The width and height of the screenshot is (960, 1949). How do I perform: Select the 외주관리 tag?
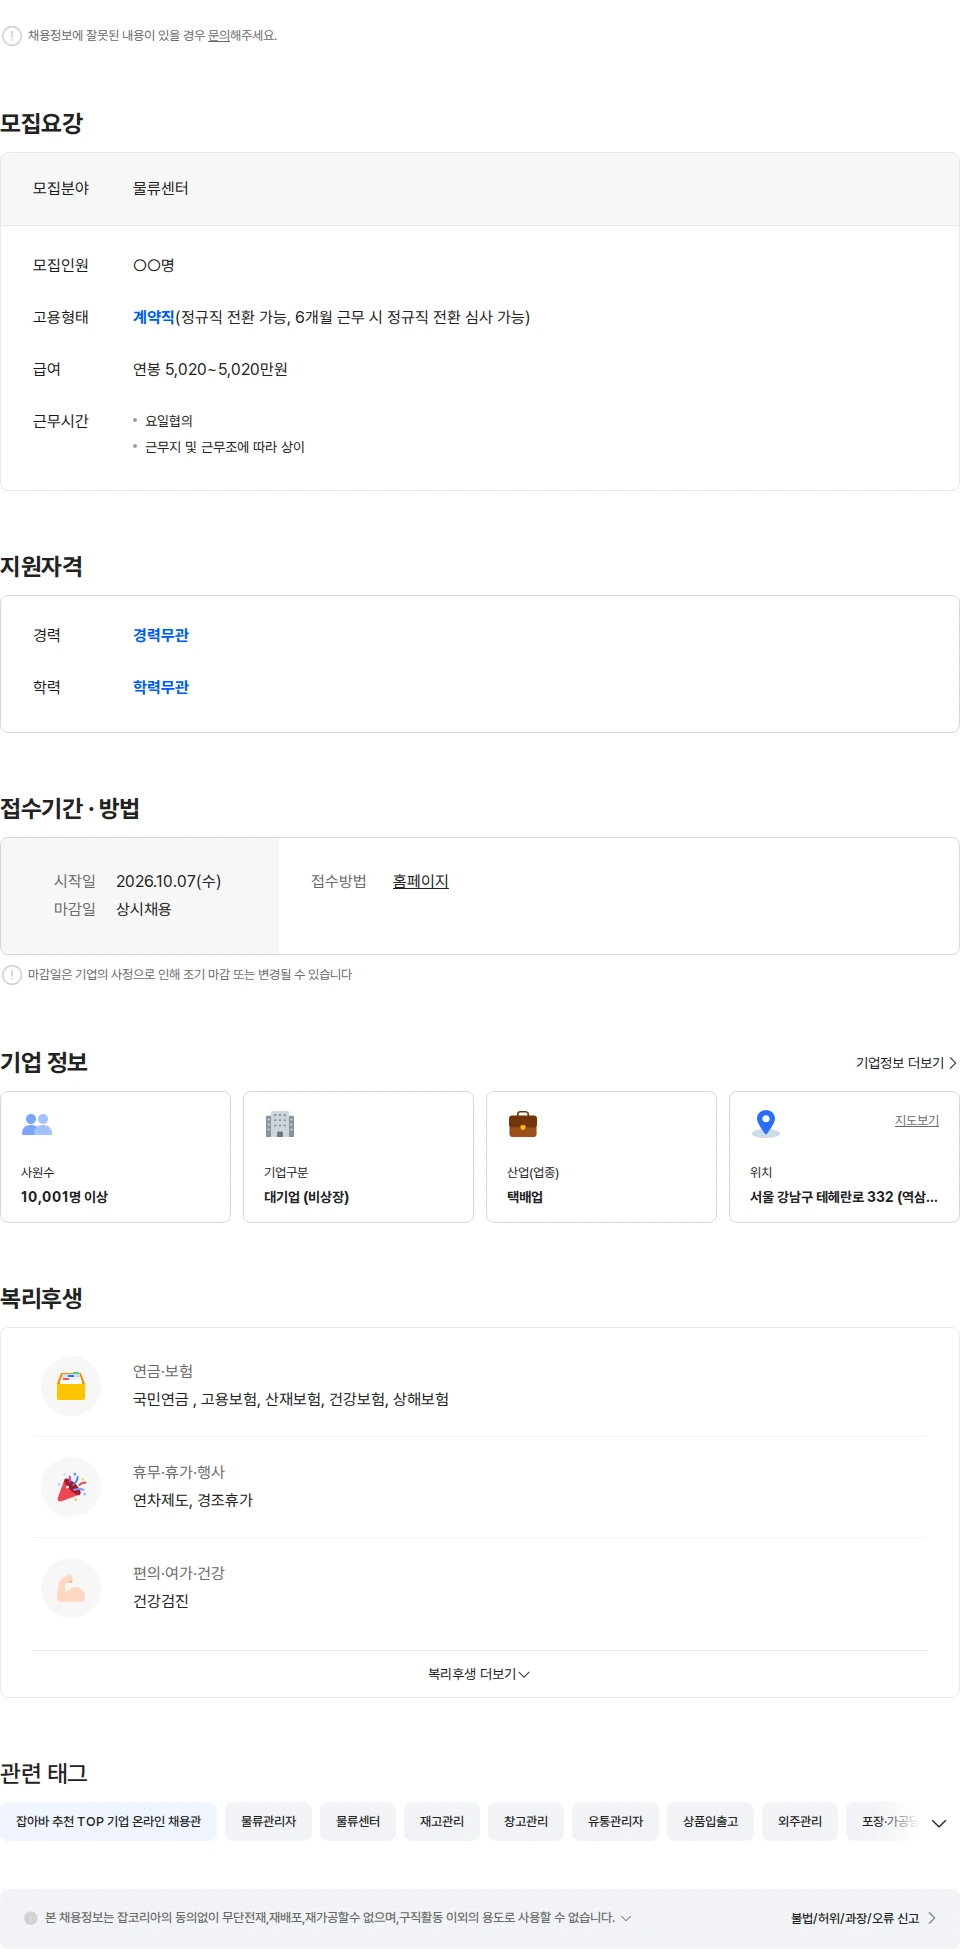coord(800,1822)
